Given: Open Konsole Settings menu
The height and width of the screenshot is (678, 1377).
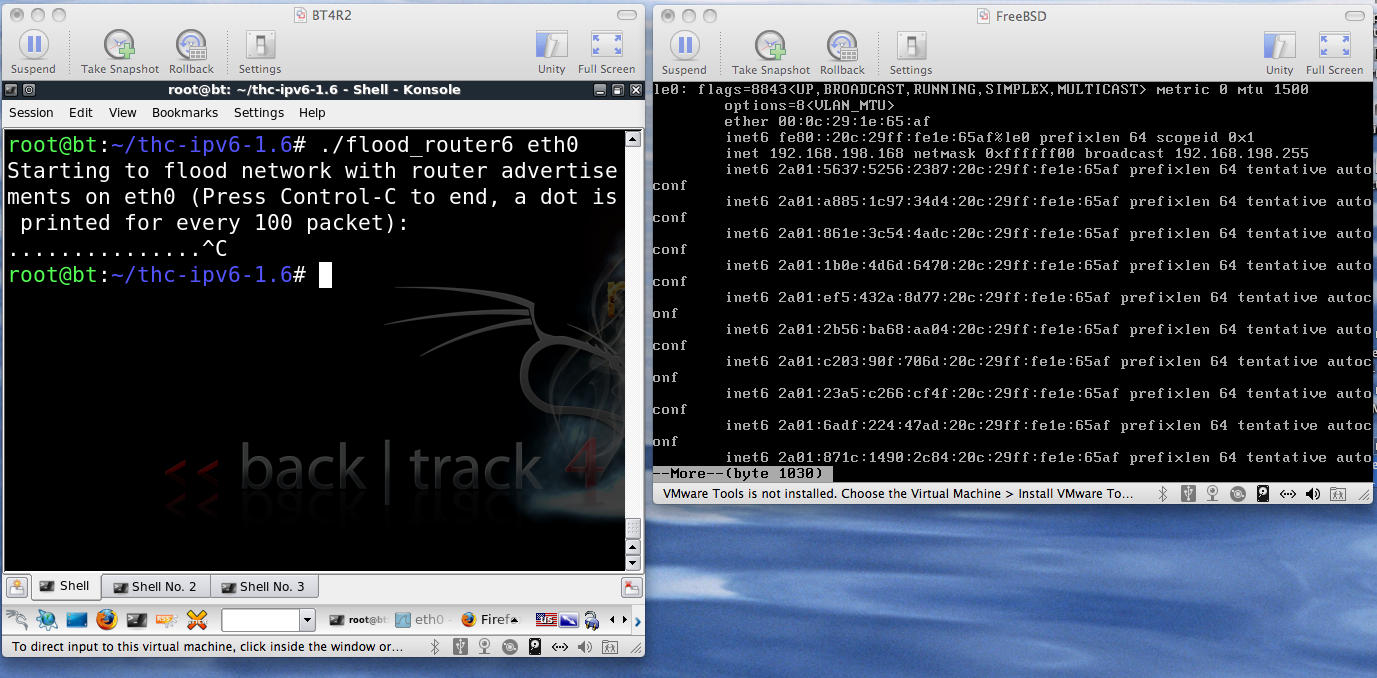Looking at the screenshot, I should pos(259,113).
